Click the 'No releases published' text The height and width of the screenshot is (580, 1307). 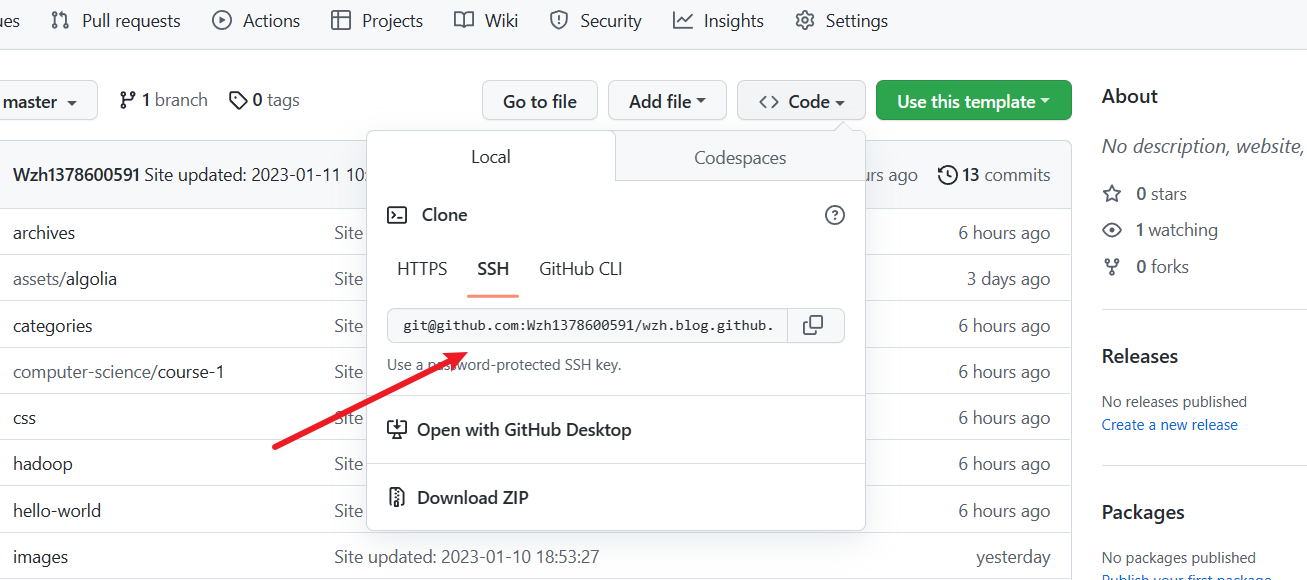[1174, 402]
